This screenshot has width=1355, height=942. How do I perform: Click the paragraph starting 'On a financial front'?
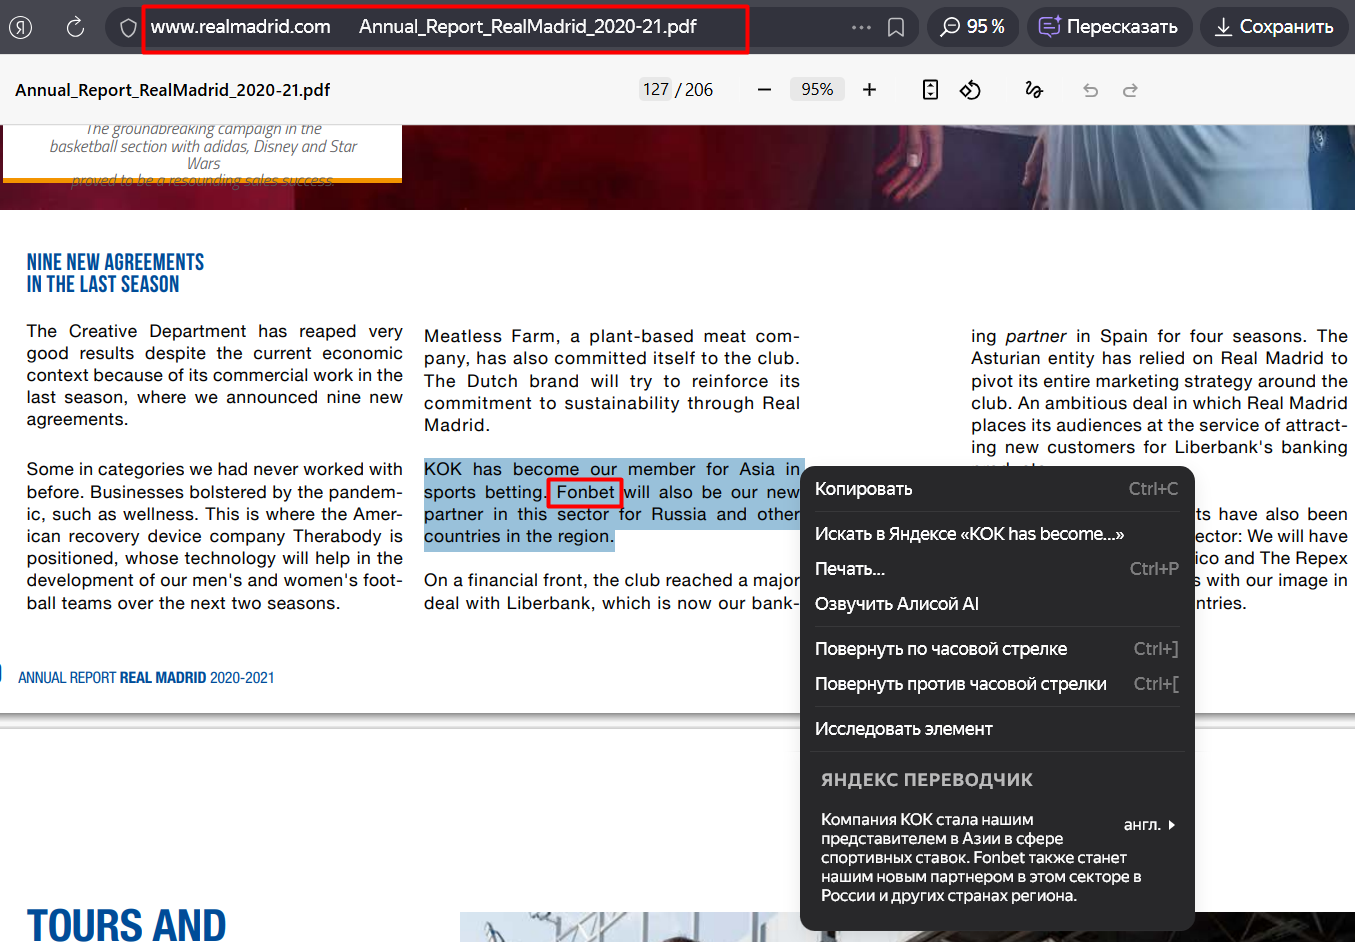tap(612, 592)
